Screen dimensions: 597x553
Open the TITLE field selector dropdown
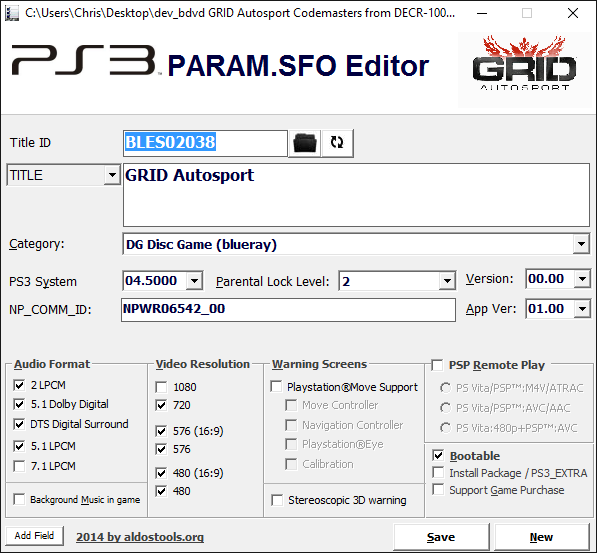tap(112, 175)
